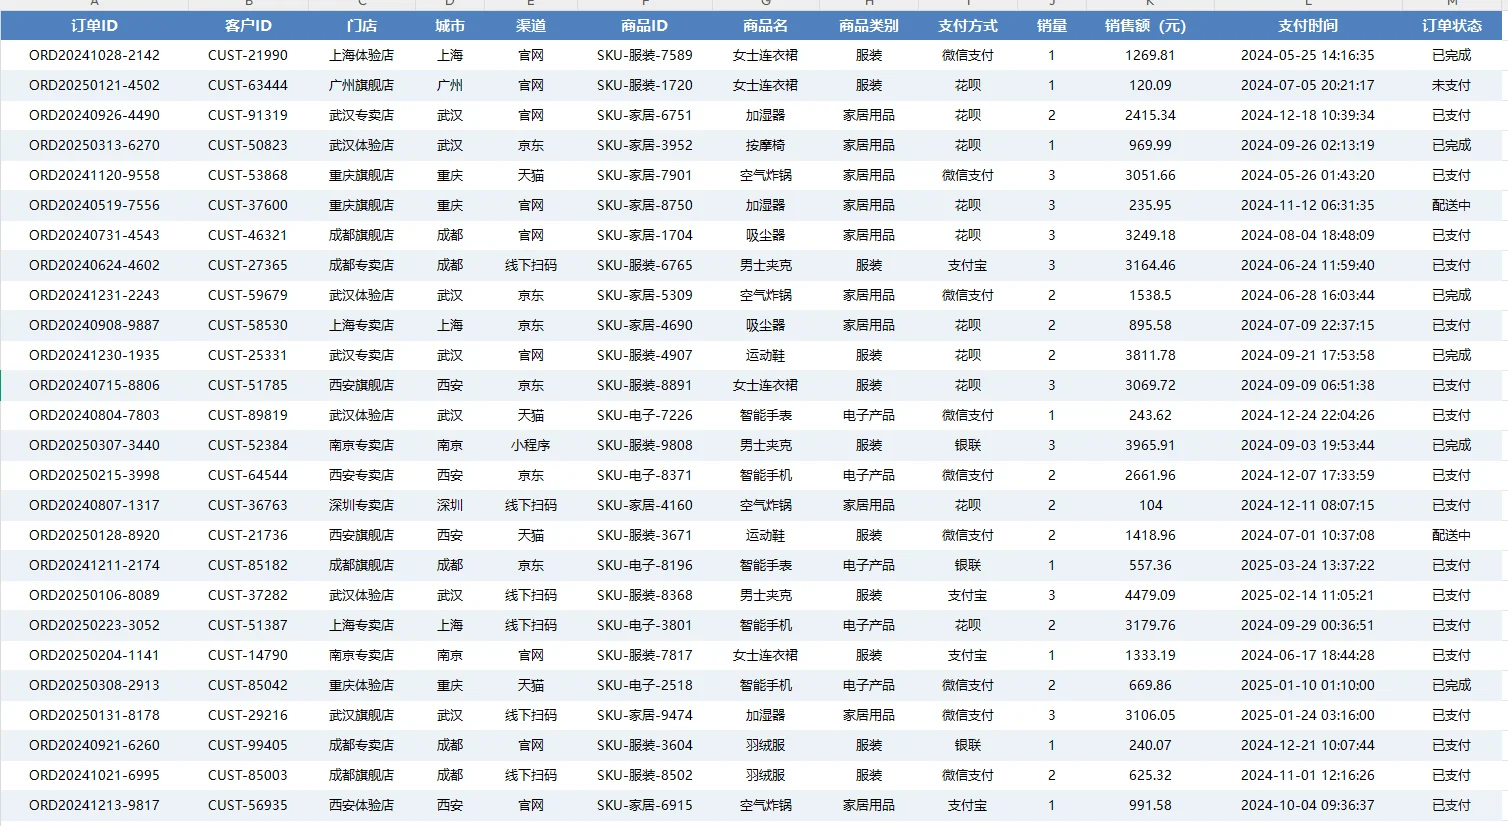Click a 配送中 order status cell
Viewport: 1508px width, 826px height.
tap(1452, 205)
